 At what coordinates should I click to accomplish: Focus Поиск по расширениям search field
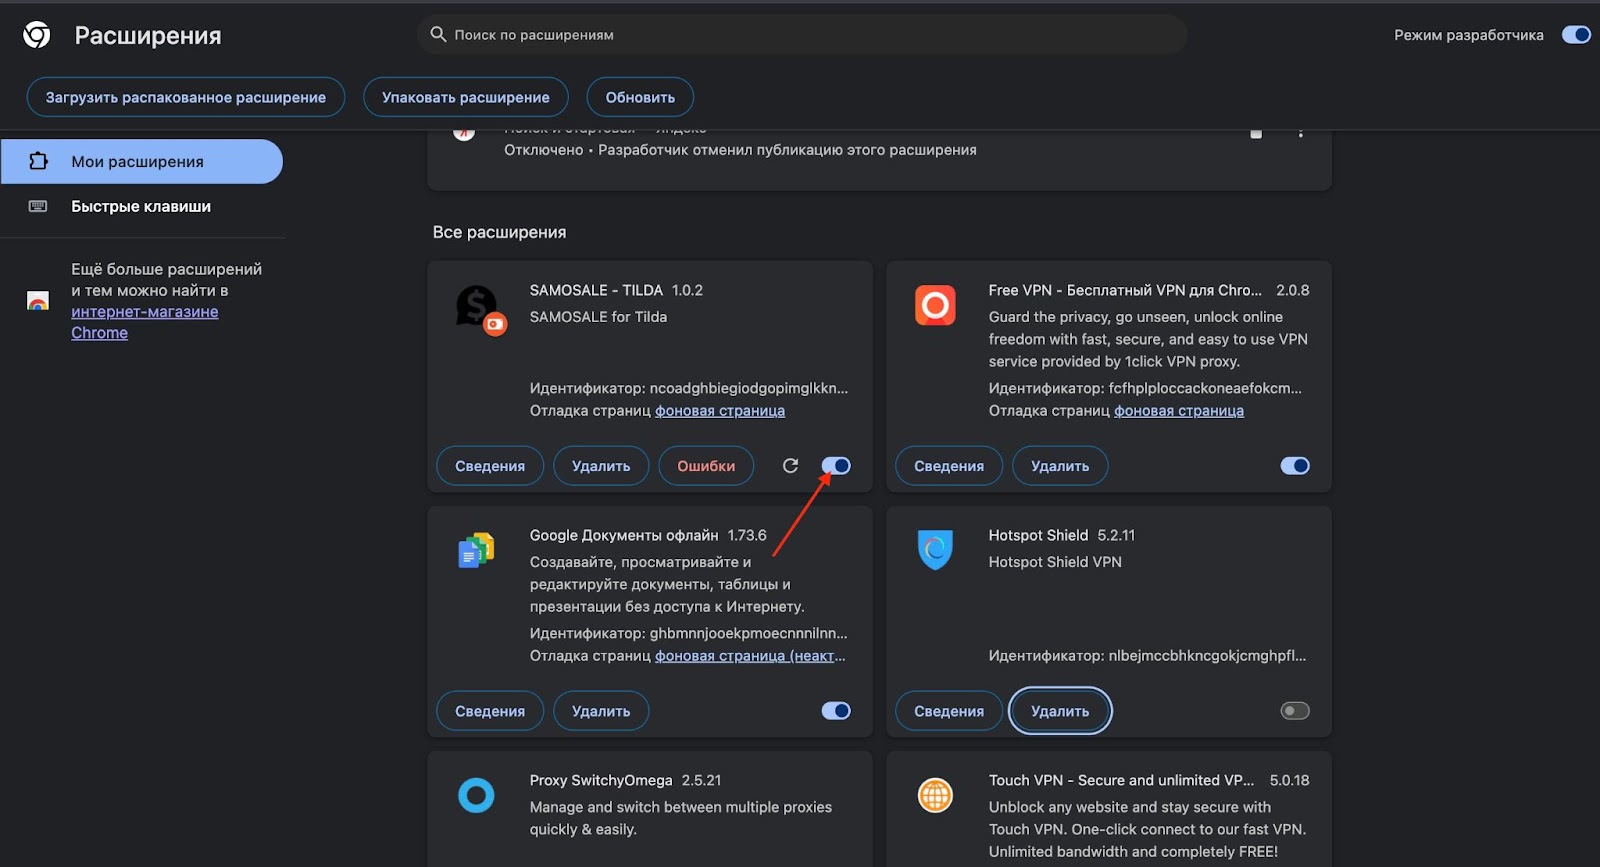[x=802, y=34]
